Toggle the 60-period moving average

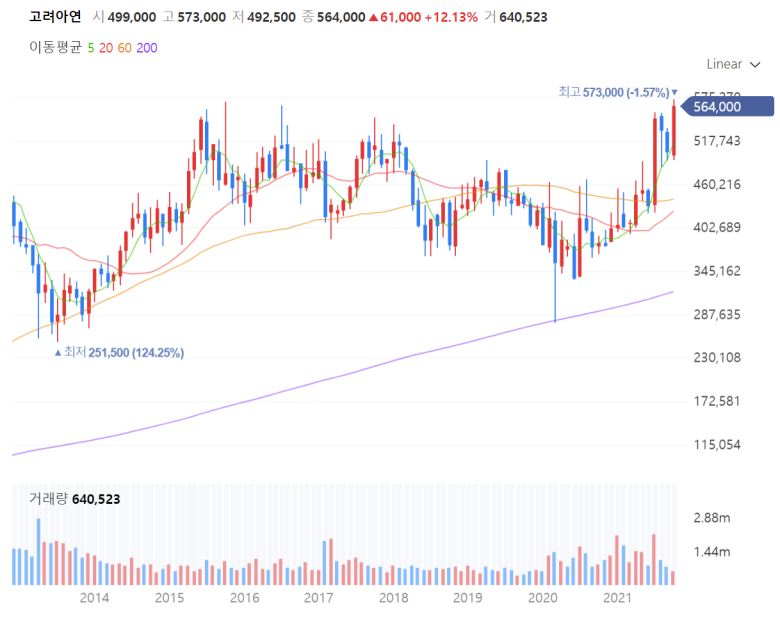point(124,48)
